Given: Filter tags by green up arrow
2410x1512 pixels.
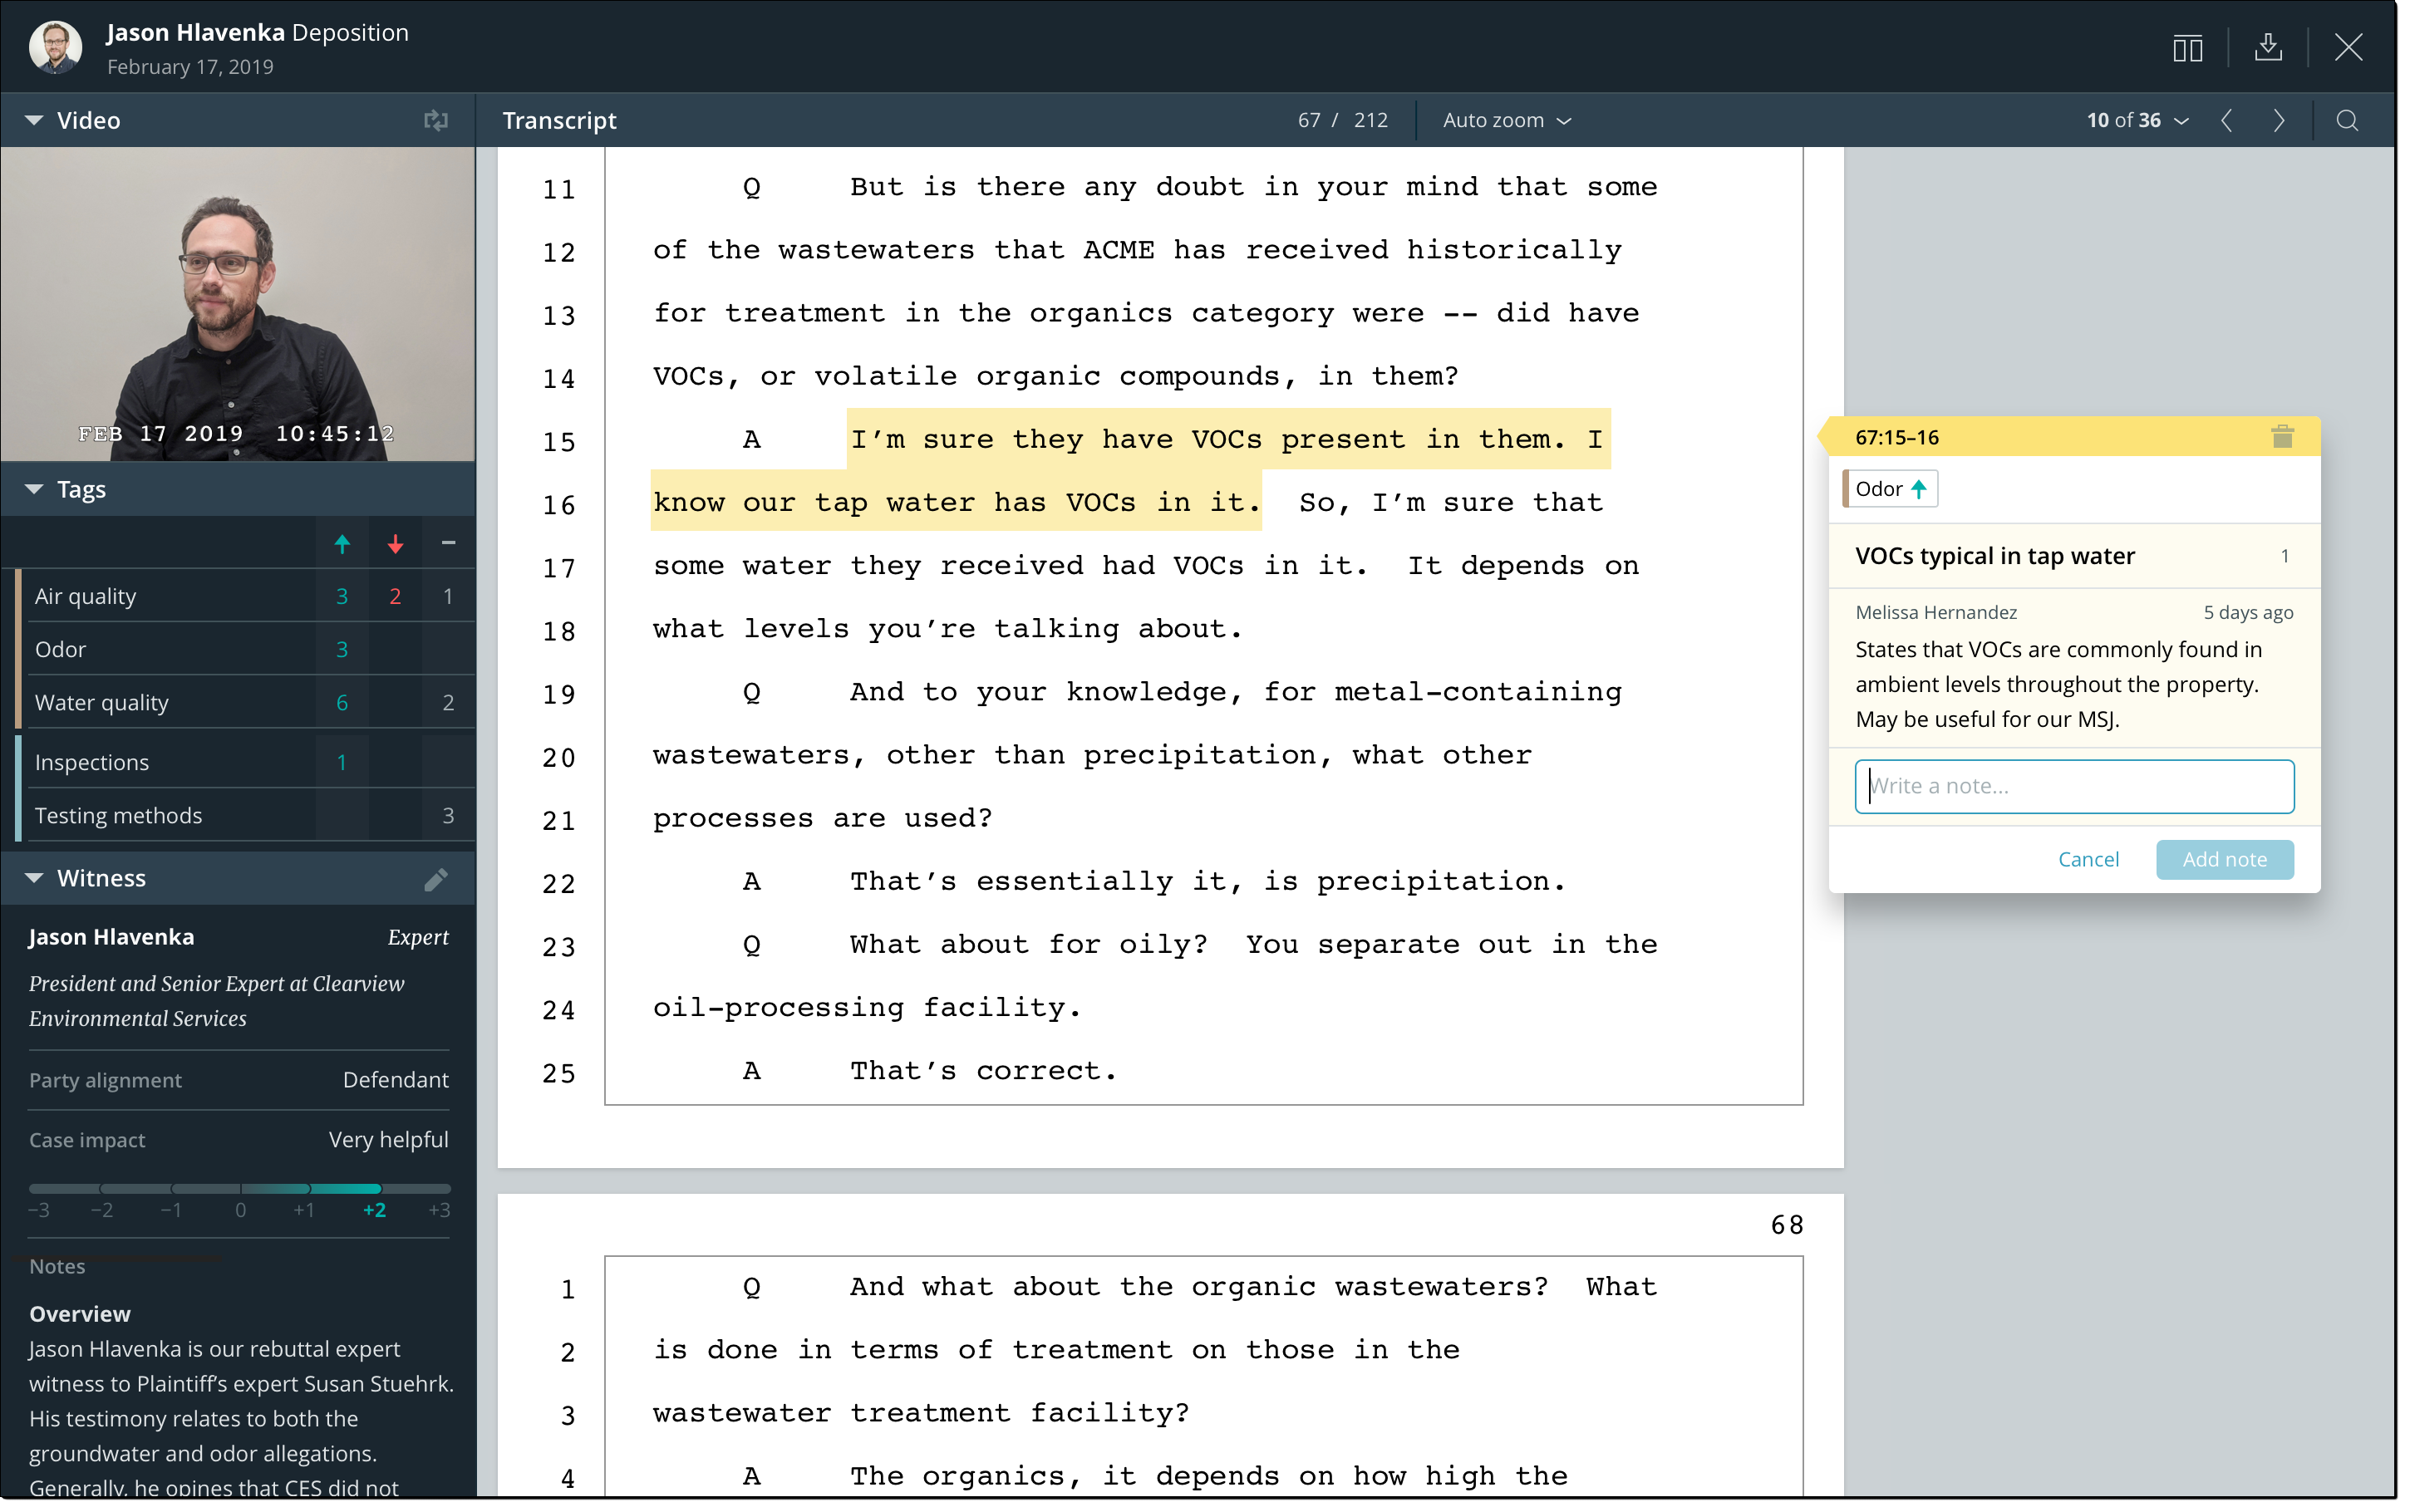Looking at the screenshot, I should pyautogui.click(x=342, y=544).
